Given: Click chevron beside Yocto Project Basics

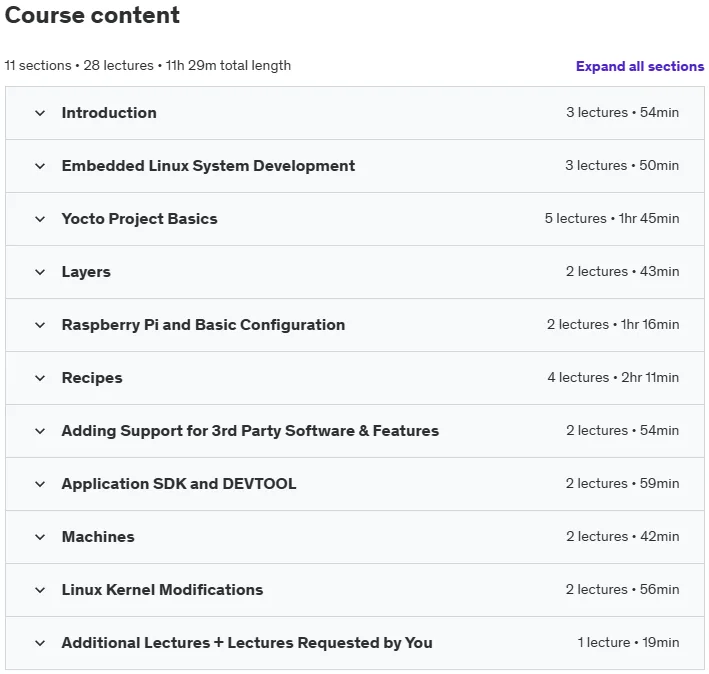Looking at the screenshot, I should (x=40, y=219).
